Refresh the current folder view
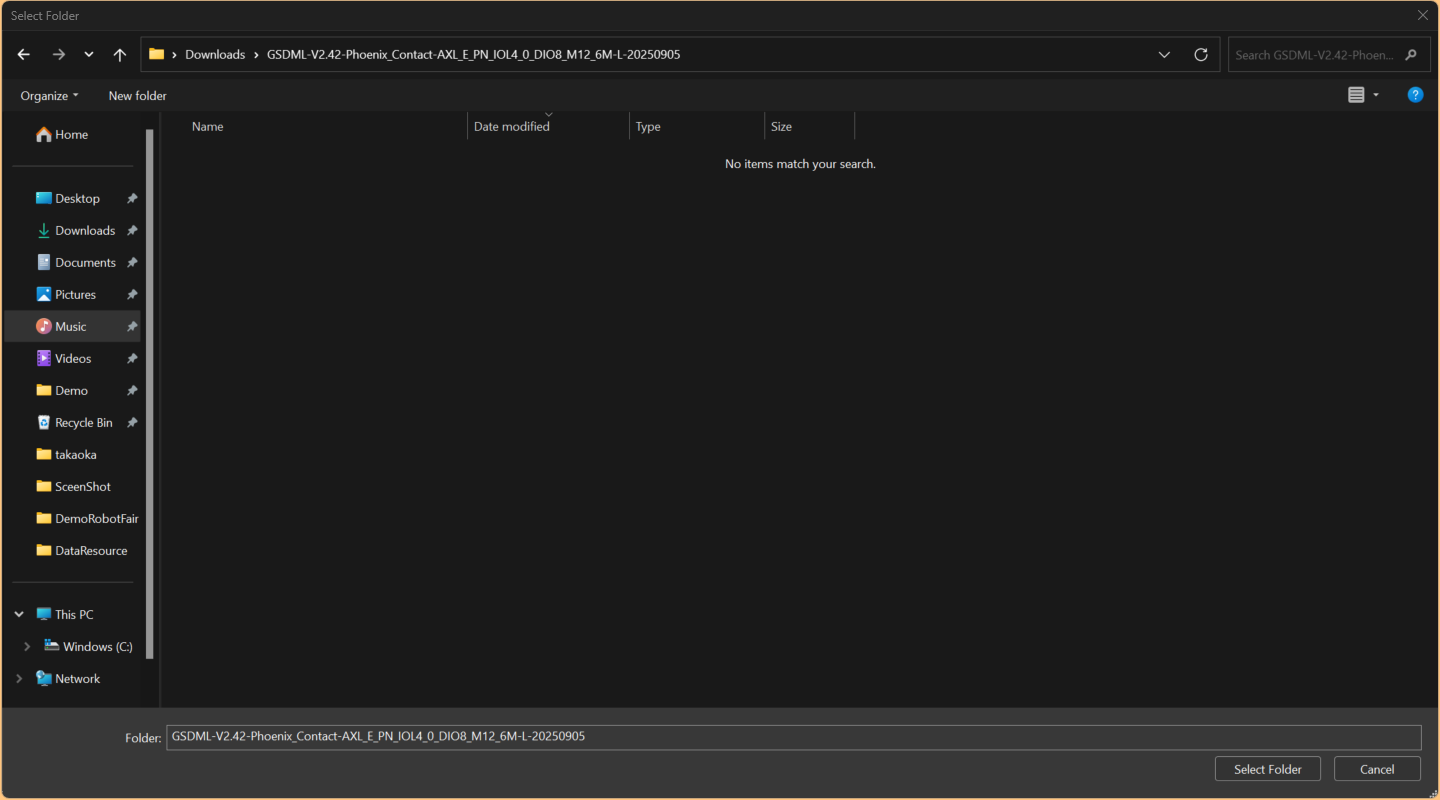 (1201, 55)
